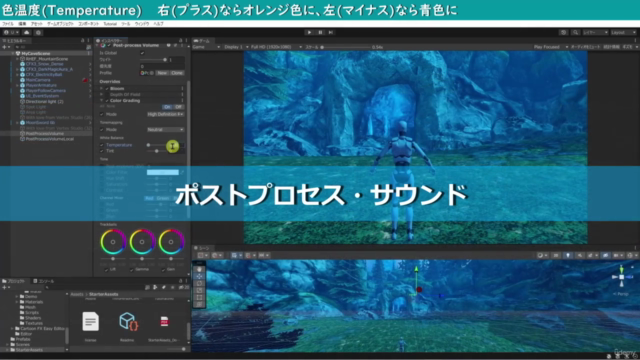Toggle the Gain trackball checkbox

(x=163, y=269)
